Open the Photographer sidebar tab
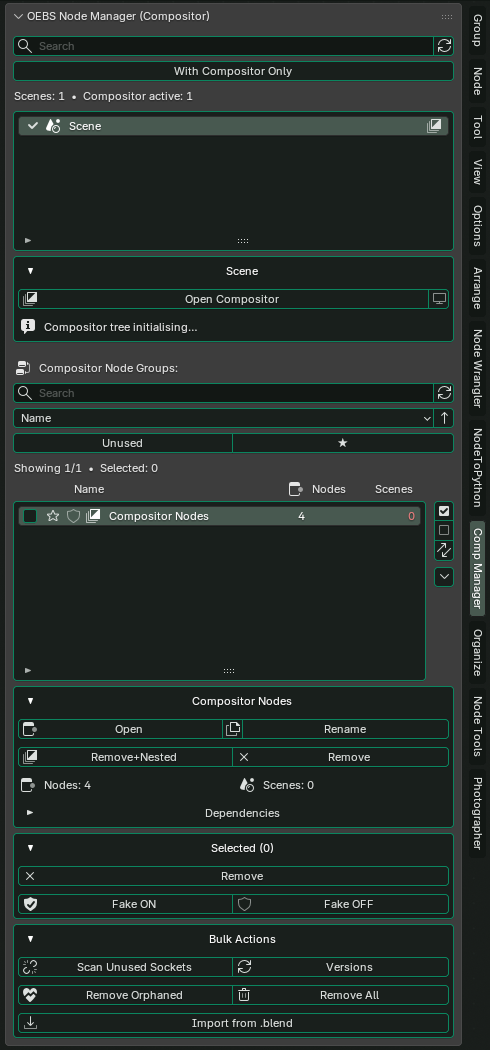Screen dimensions: 490x1050 tap(477, 814)
